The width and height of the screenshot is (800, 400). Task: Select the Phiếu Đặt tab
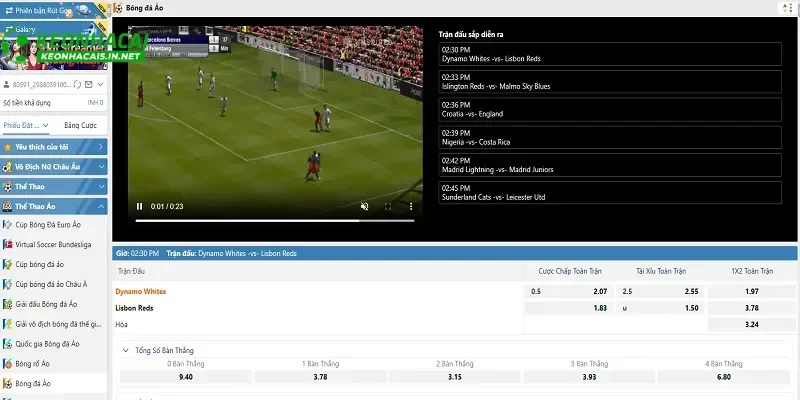coord(25,126)
